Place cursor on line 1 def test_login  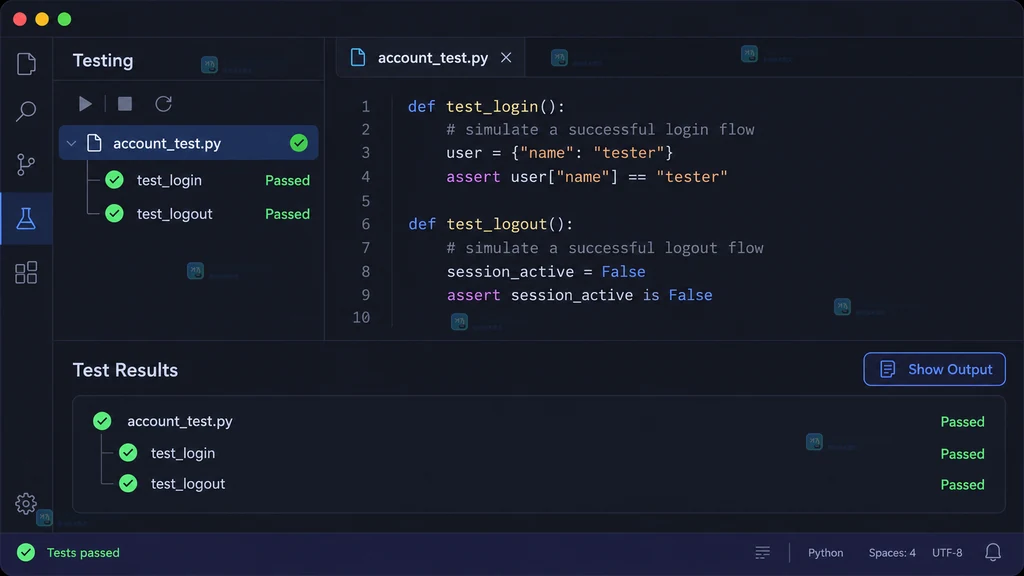click(x=486, y=106)
